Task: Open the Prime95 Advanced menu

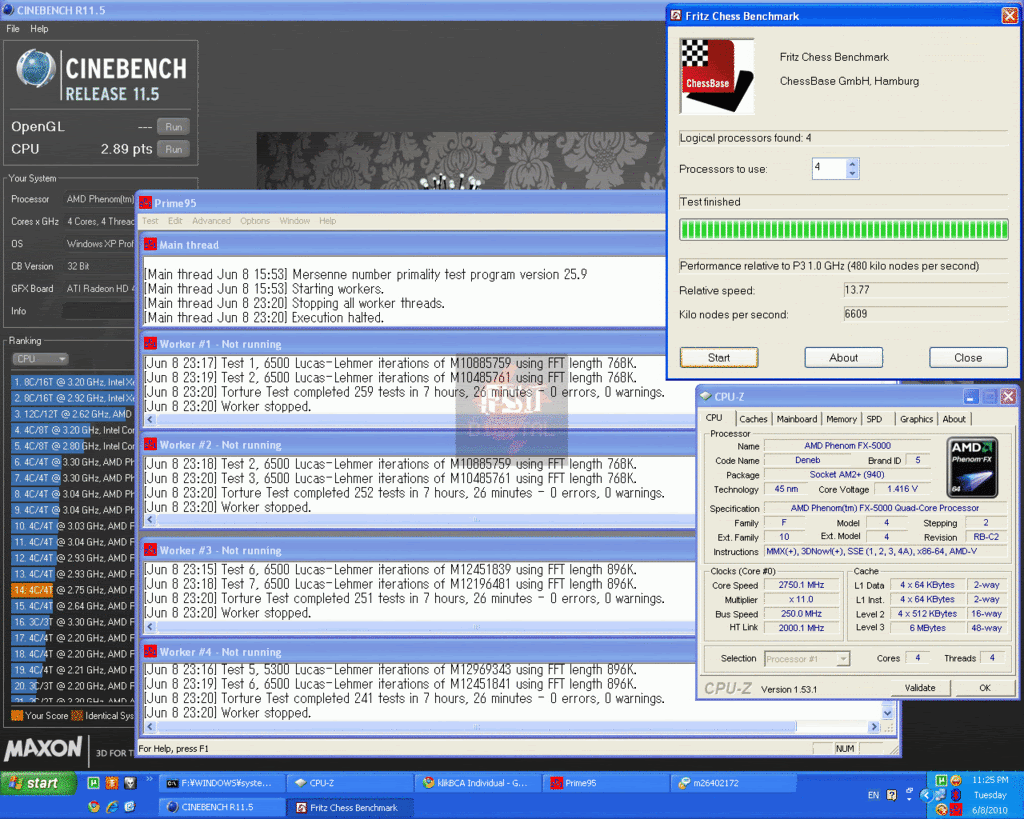Action: (211, 221)
